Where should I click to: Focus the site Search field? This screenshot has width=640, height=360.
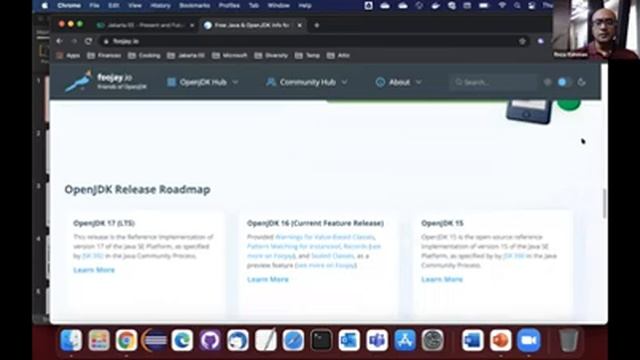[493, 82]
